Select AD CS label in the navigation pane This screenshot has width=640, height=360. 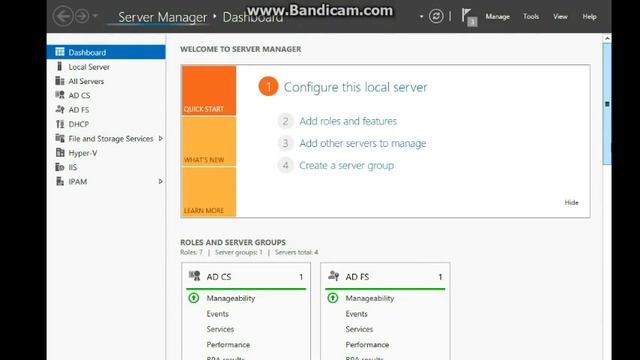click(x=79, y=96)
